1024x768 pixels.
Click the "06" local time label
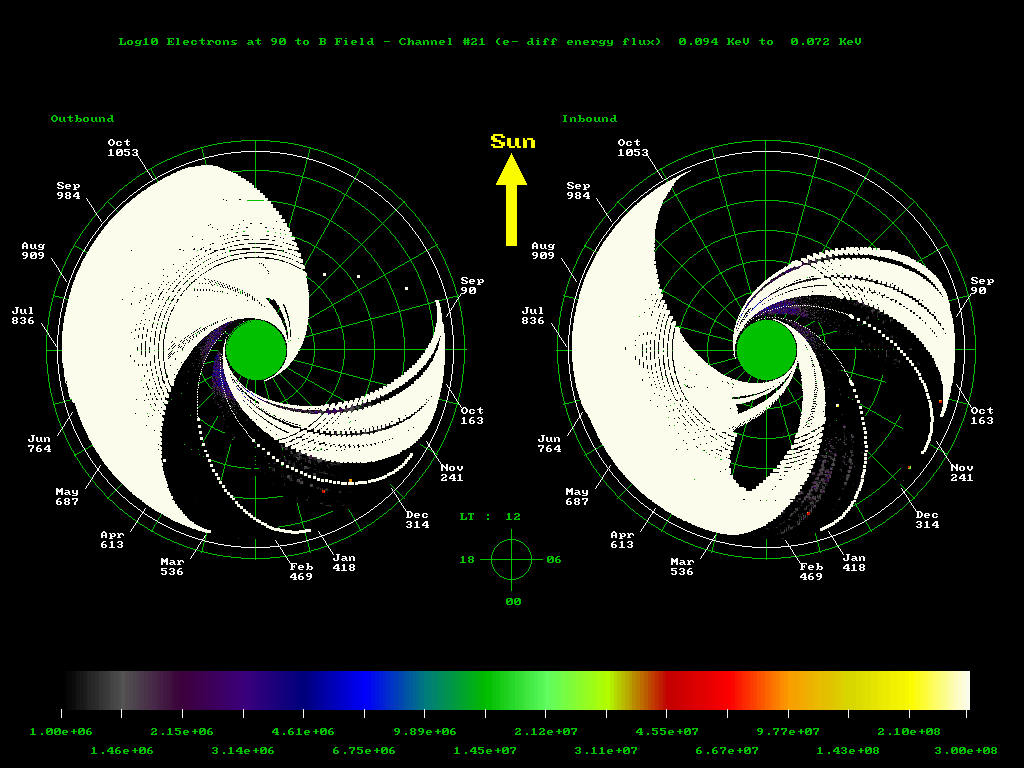(x=554, y=559)
